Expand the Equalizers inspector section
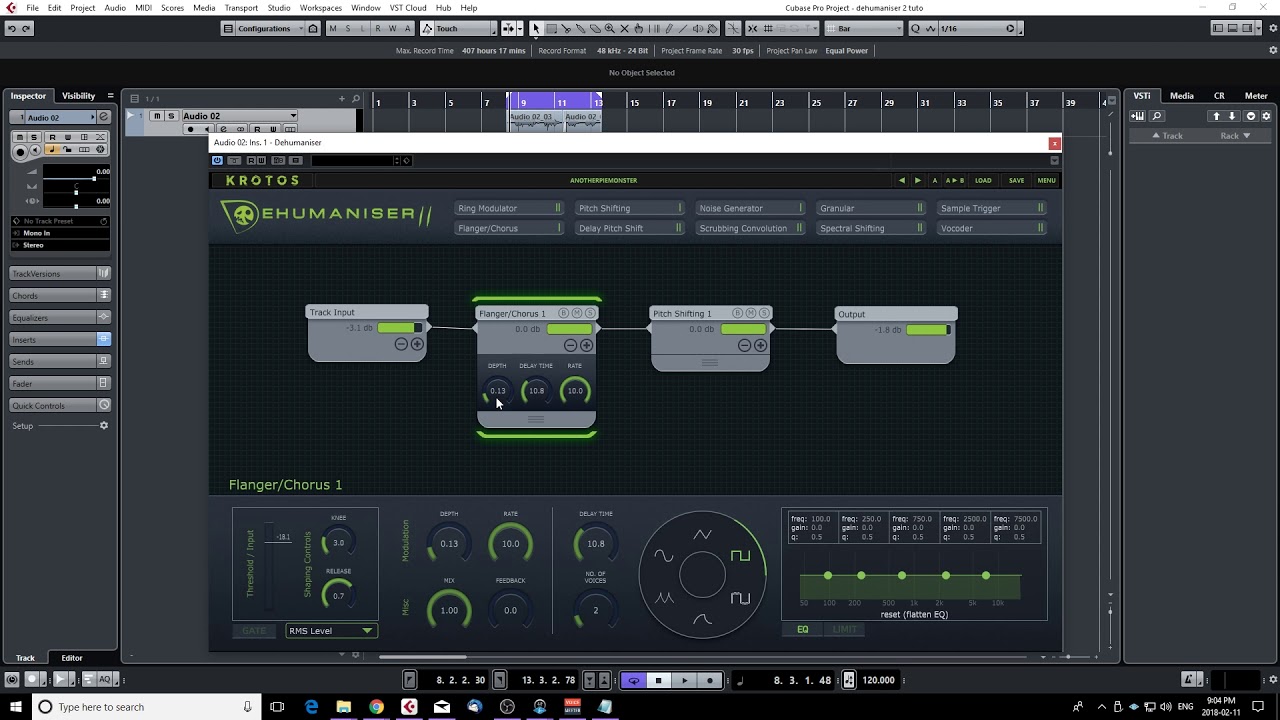The height and width of the screenshot is (720, 1280). 60,318
